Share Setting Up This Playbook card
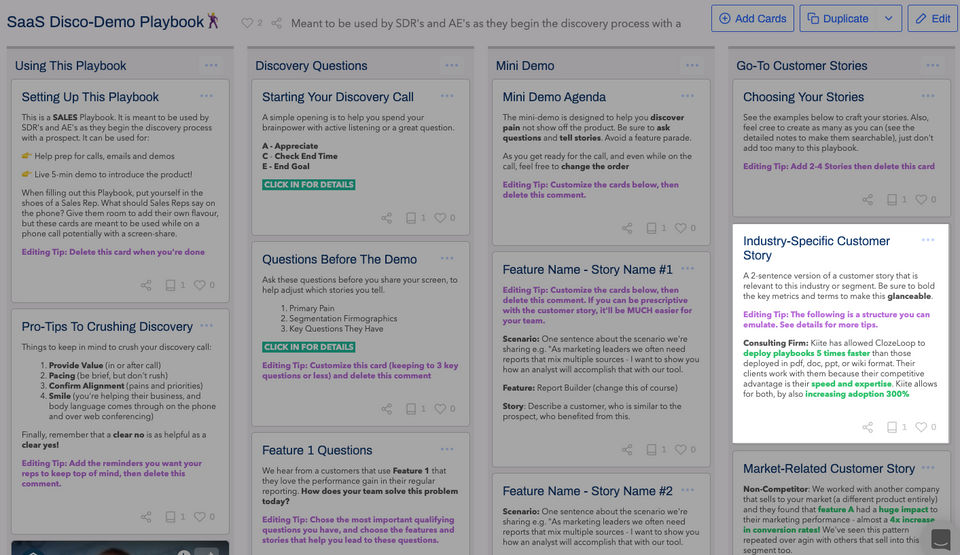 [x=146, y=285]
